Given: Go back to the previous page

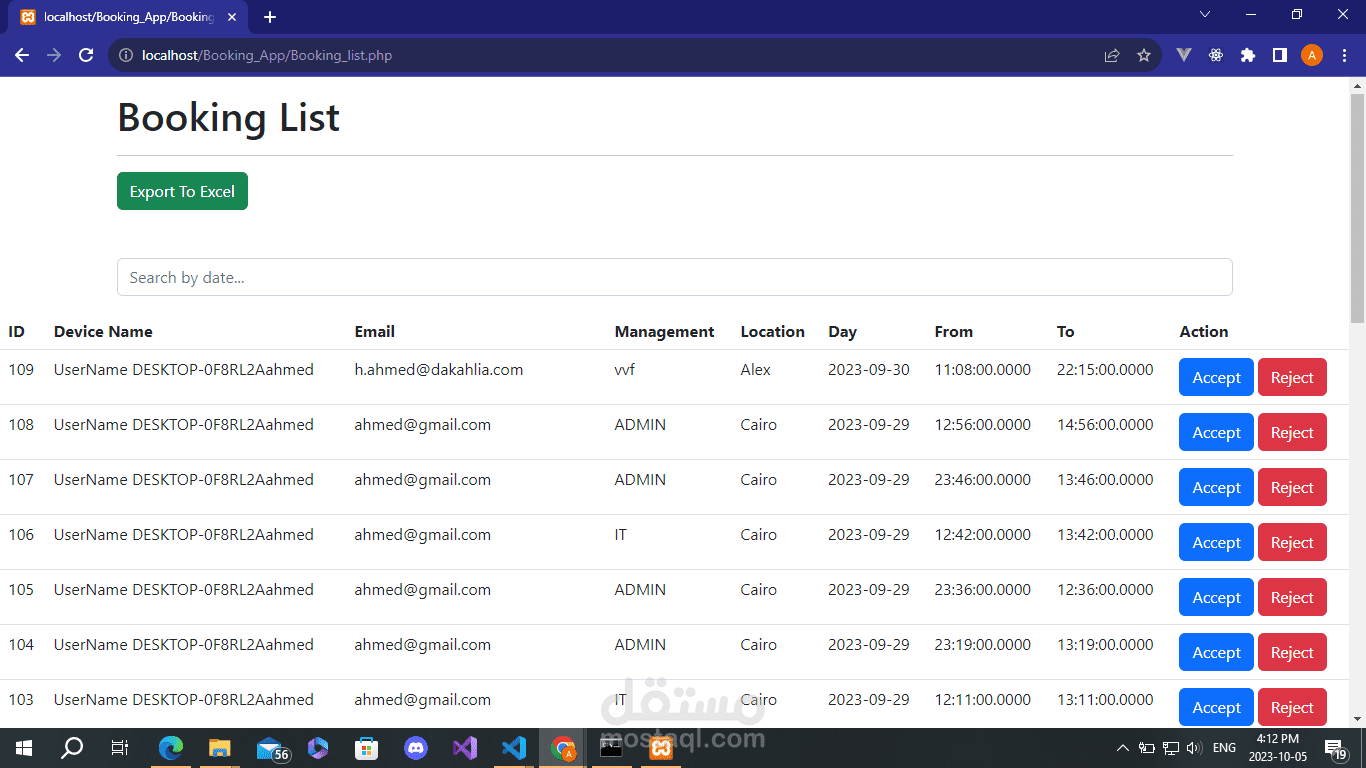Looking at the screenshot, I should [22, 55].
